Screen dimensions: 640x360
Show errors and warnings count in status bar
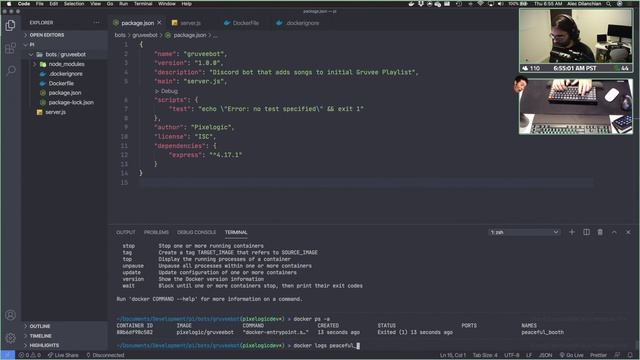coord(30,355)
